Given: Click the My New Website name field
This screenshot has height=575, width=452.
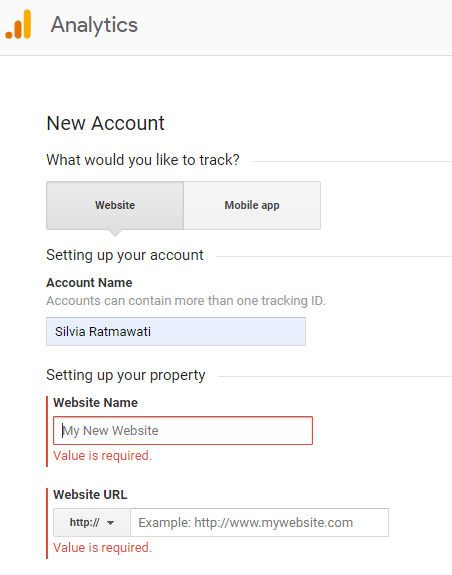Looking at the screenshot, I should click(x=183, y=431).
